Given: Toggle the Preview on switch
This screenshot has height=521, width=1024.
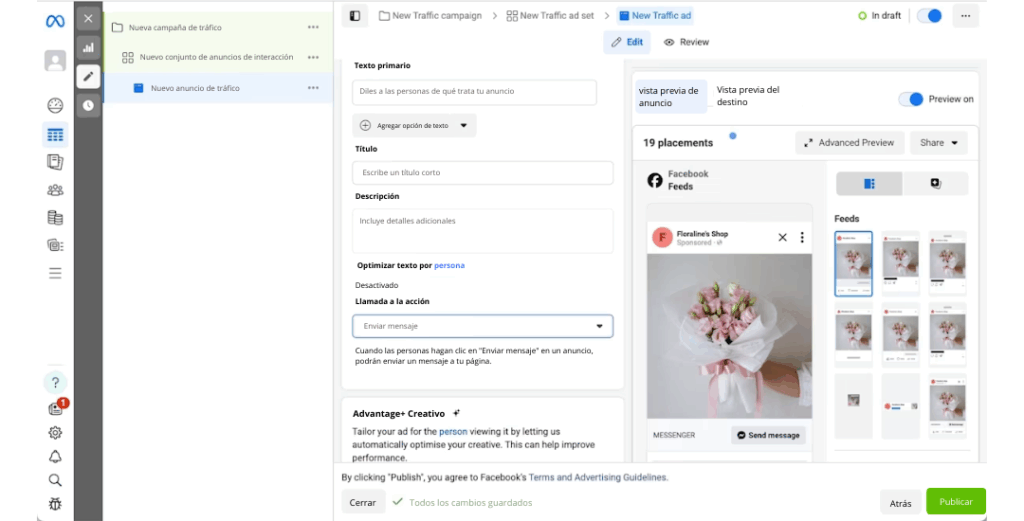Looking at the screenshot, I should pyautogui.click(x=910, y=99).
